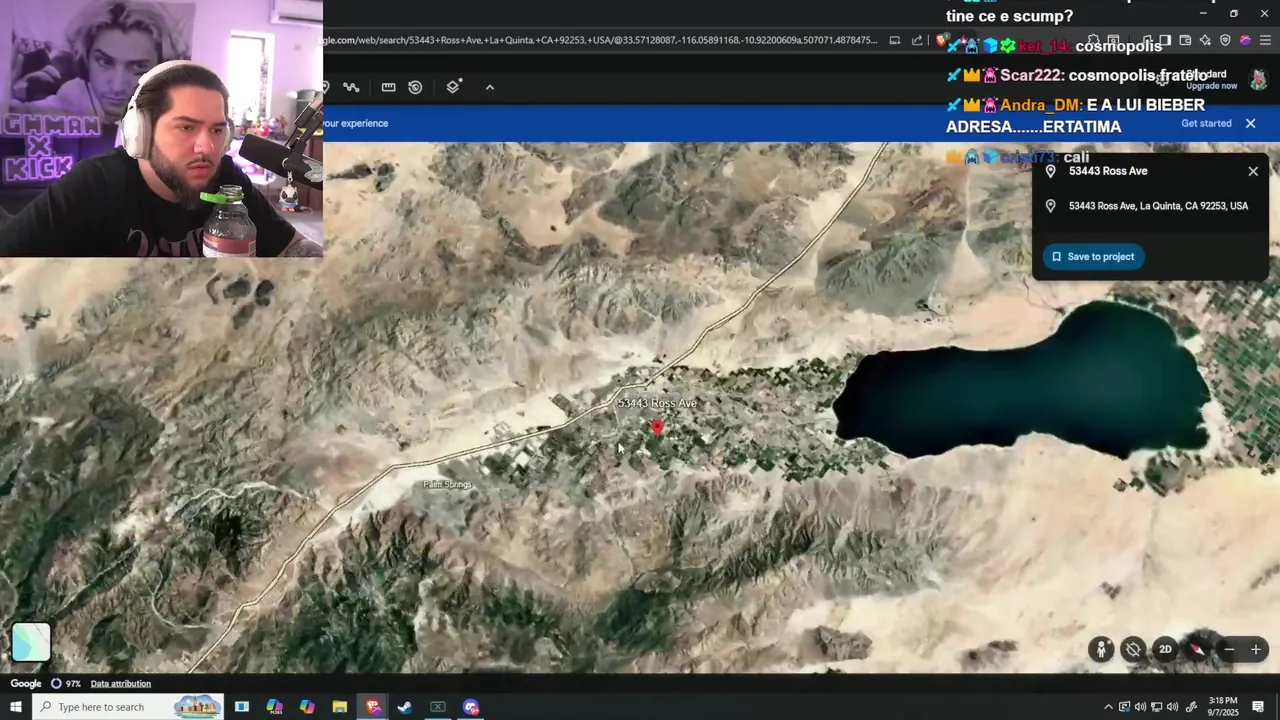Viewport: 1280px width, 720px height.
Task: Open Steam from the taskbar
Action: [x=405, y=707]
